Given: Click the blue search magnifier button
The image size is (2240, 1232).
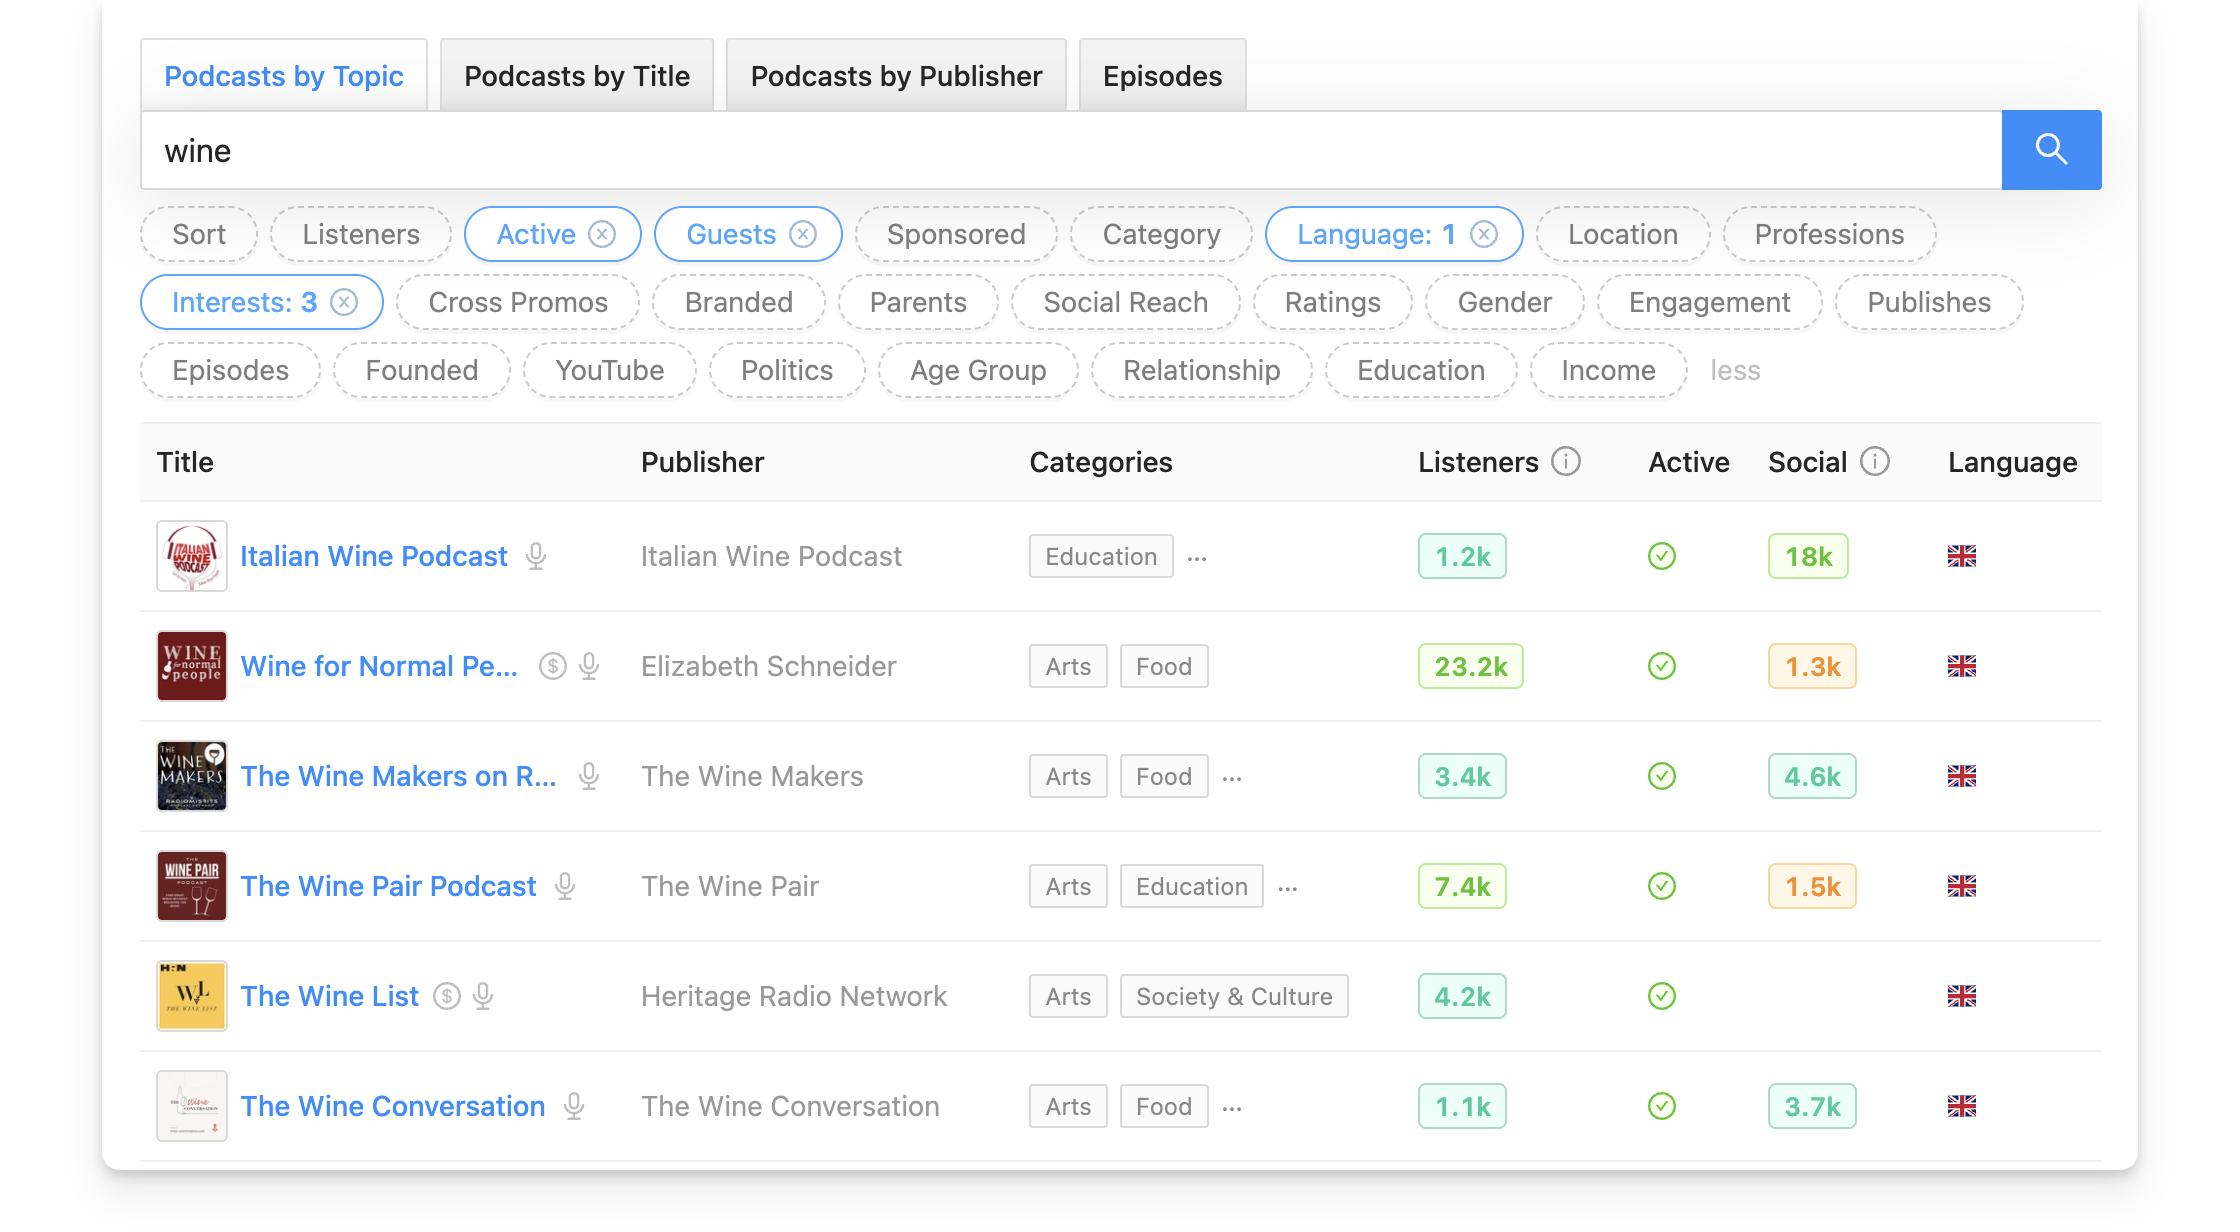Looking at the screenshot, I should click(x=2051, y=150).
